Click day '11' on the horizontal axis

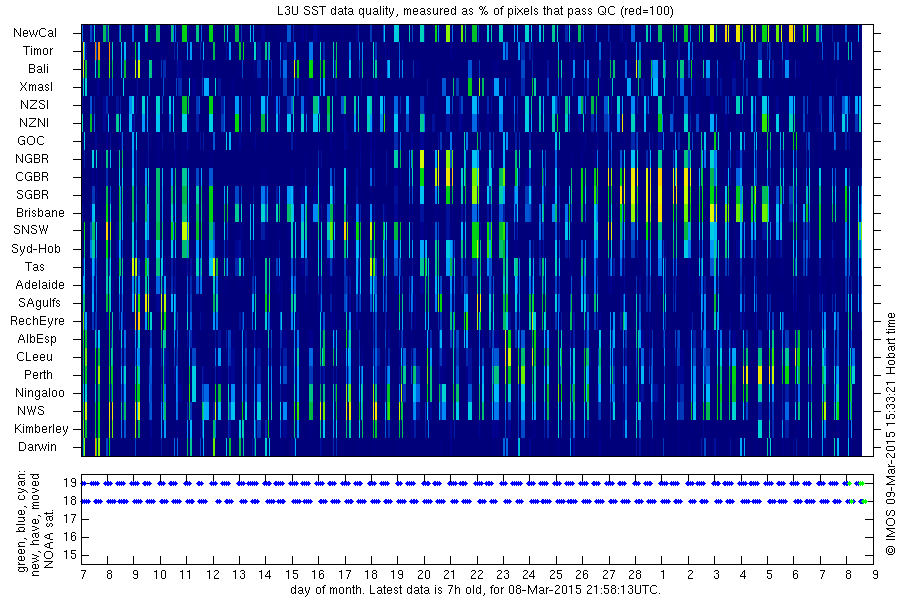(185, 575)
